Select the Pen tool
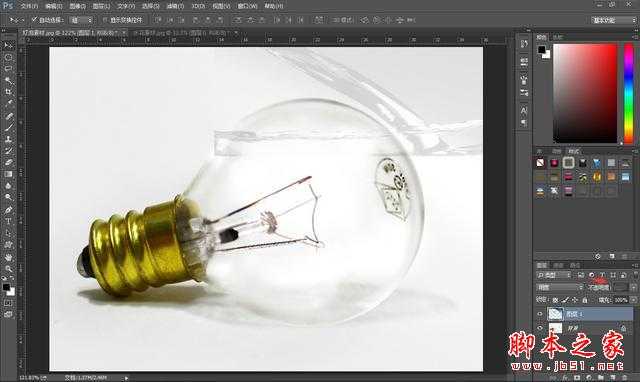The height and width of the screenshot is (382, 640). [8, 210]
